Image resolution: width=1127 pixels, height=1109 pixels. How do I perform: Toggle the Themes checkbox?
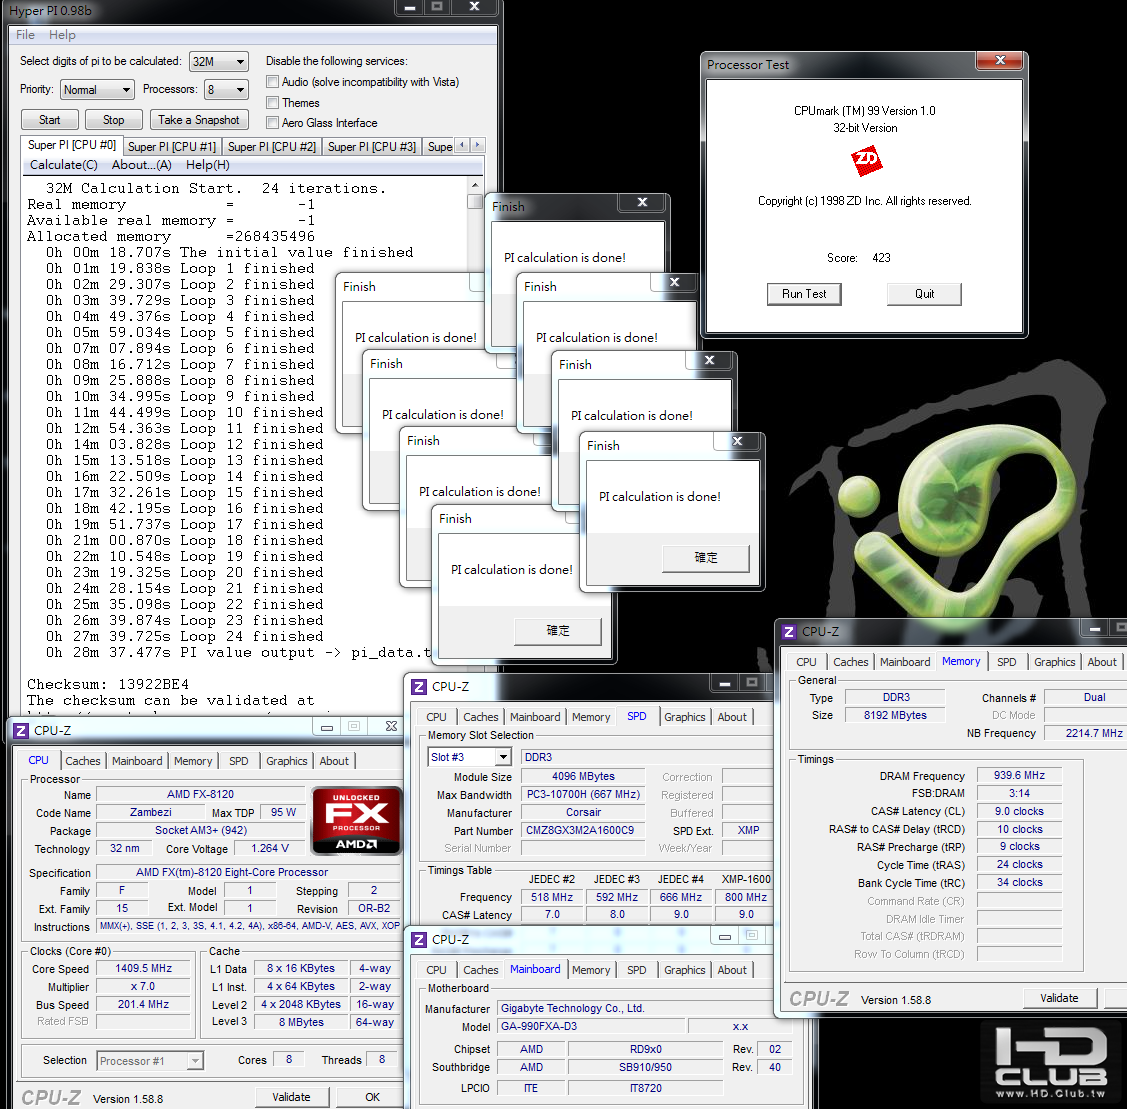tap(272, 103)
